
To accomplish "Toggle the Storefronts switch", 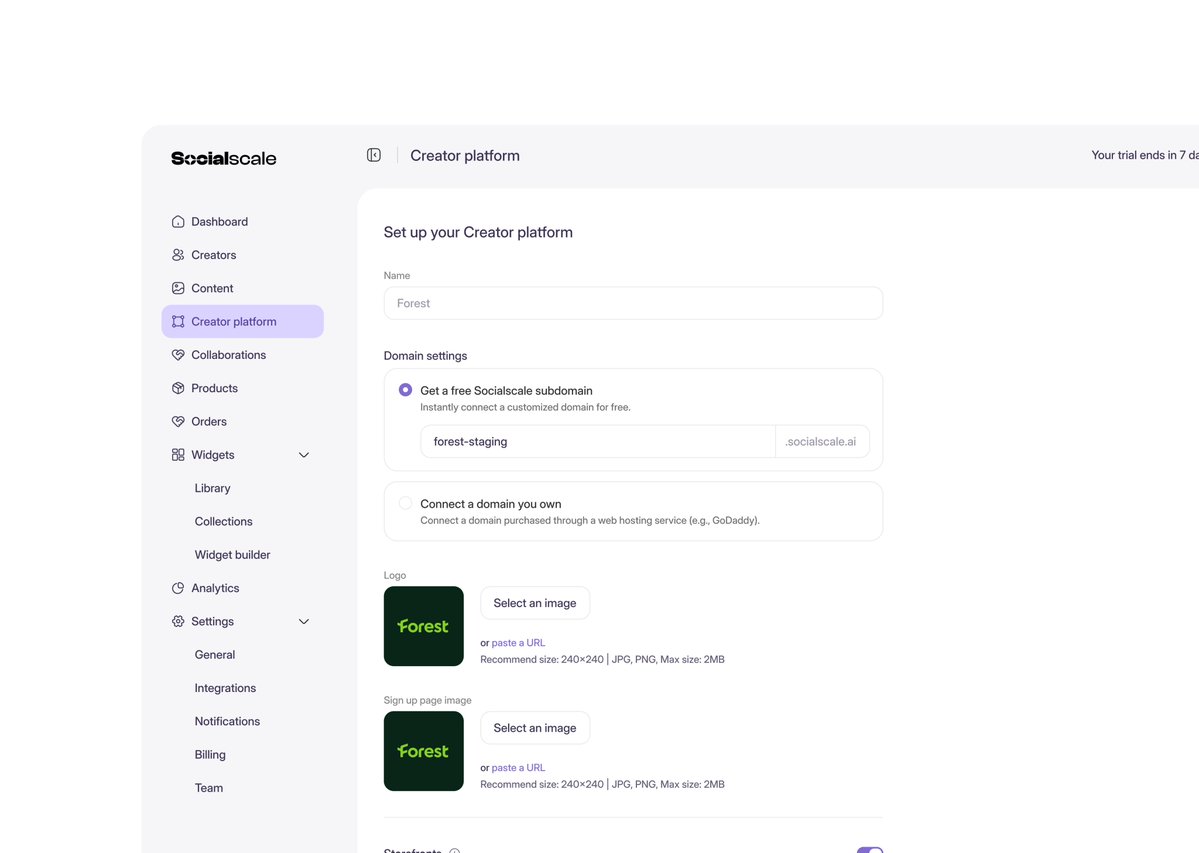I will [870, 850].
